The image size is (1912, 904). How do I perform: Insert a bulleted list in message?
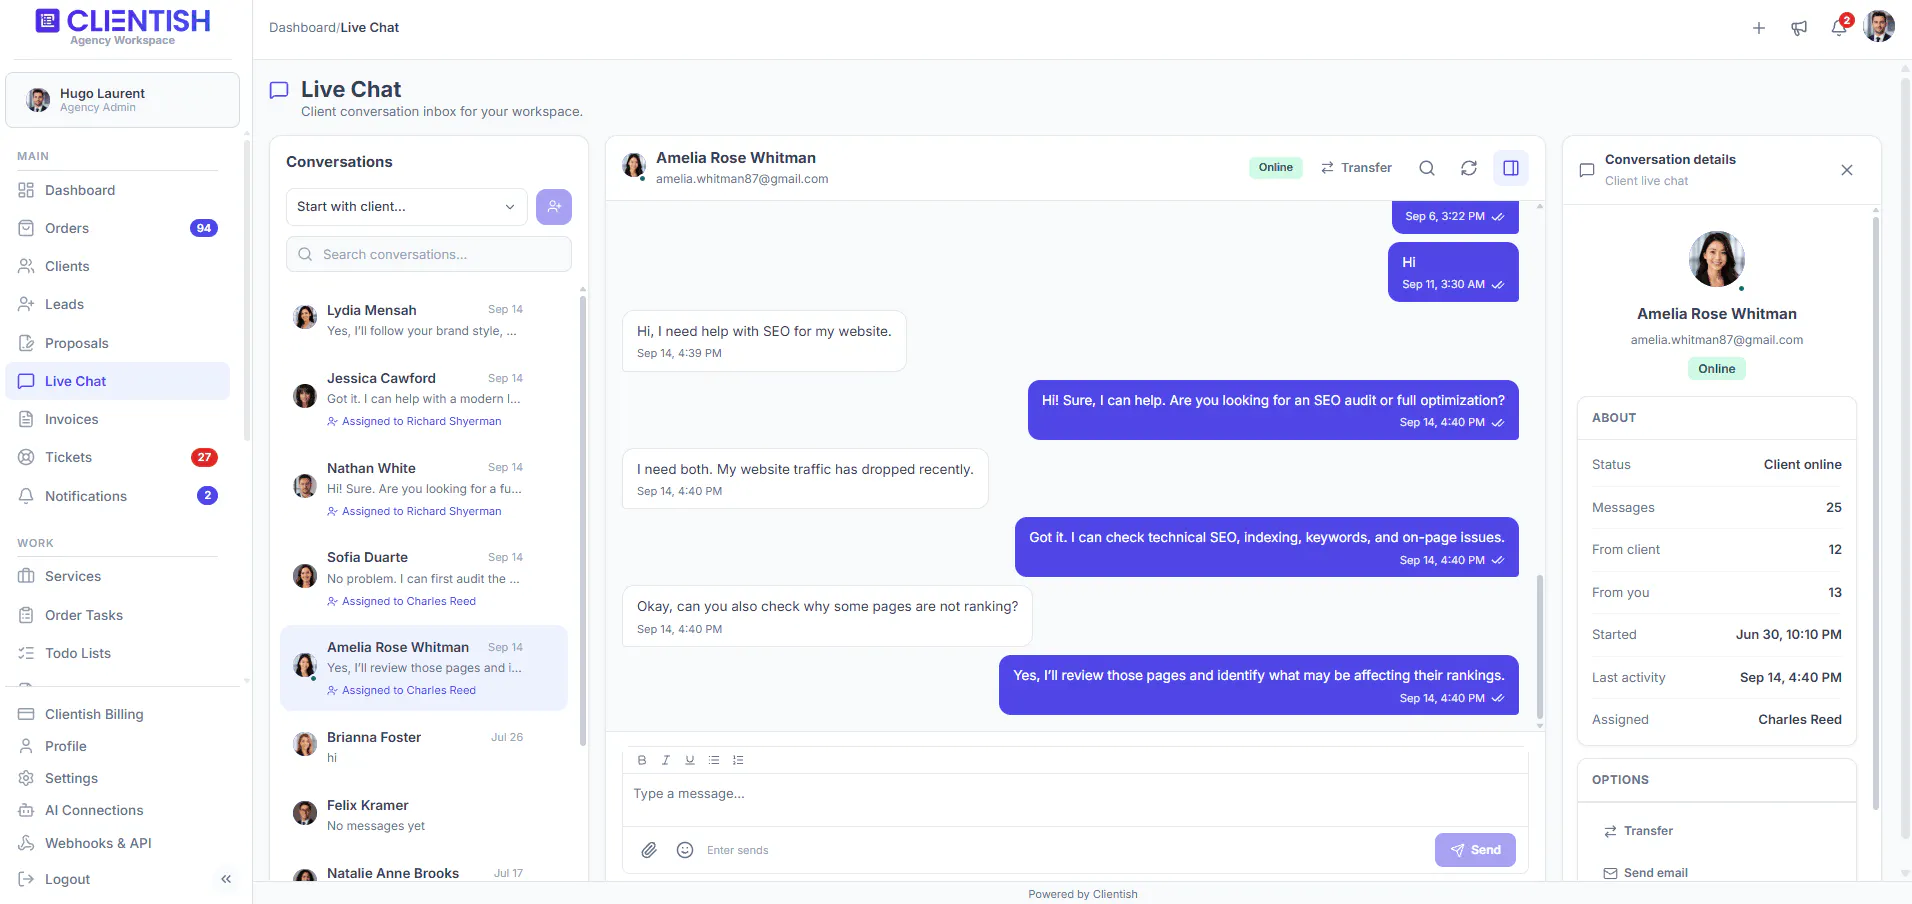click(x=714, y=760)
